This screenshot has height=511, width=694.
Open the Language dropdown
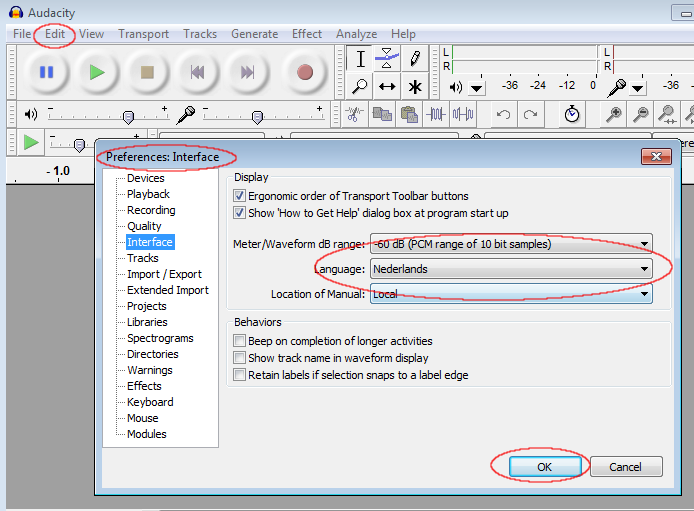click(511, 269)
